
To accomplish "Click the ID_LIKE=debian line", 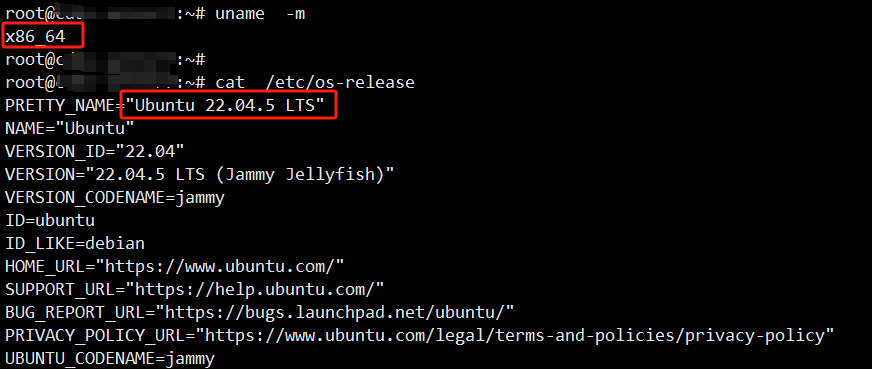I will (75, 244).
